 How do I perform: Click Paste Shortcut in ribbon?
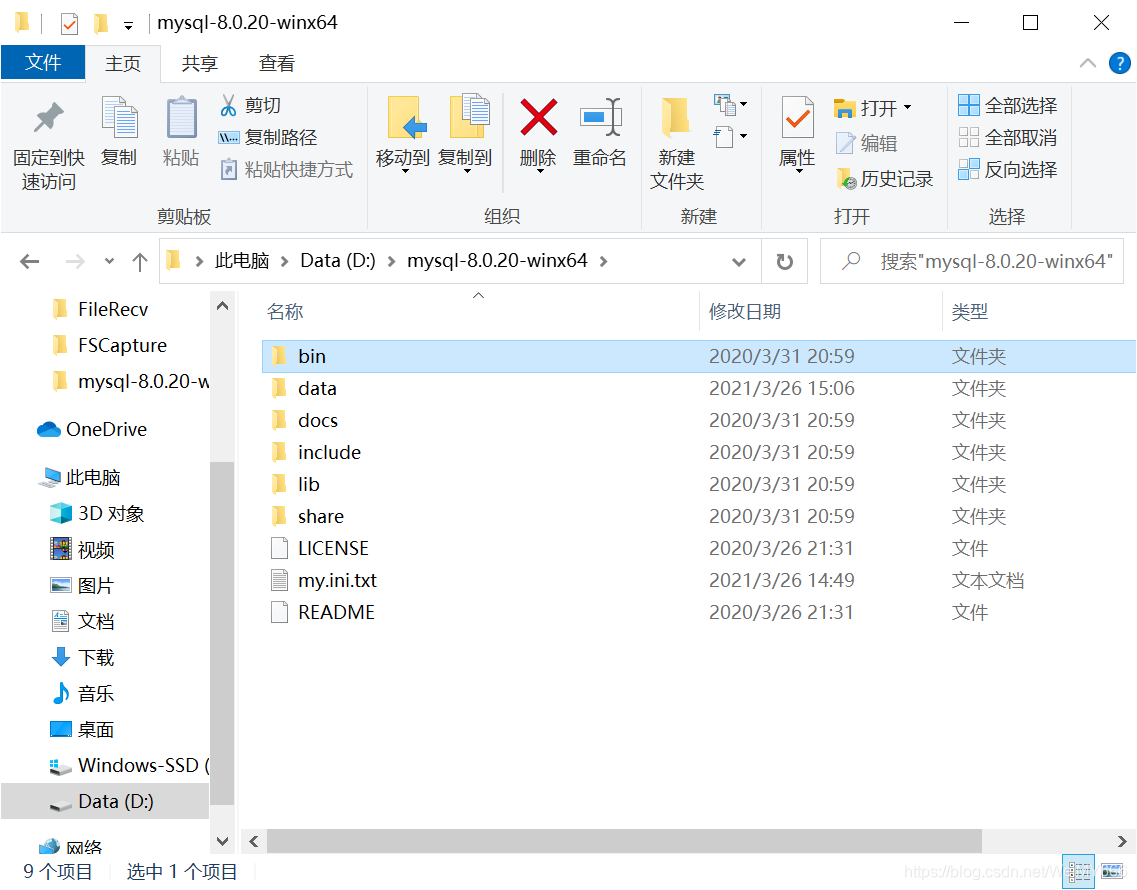[286, 170]
